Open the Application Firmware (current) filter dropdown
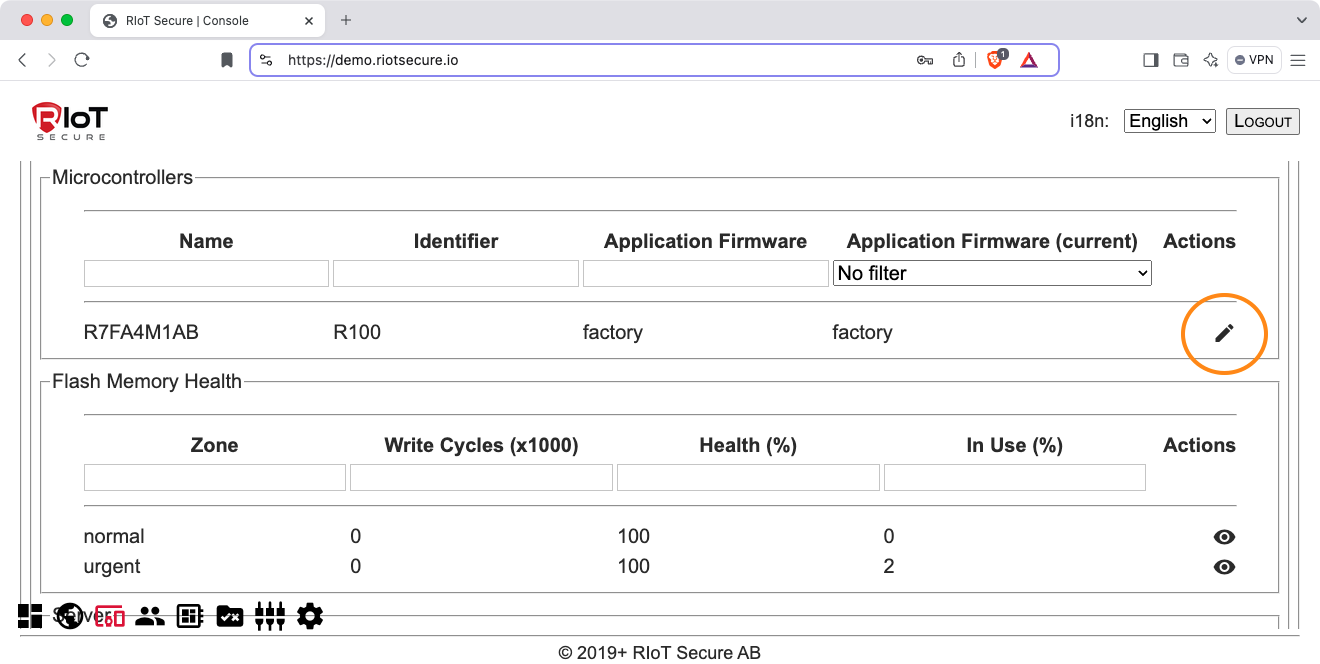The width and height of the screenshot is (1320, 664). point(991,273)
